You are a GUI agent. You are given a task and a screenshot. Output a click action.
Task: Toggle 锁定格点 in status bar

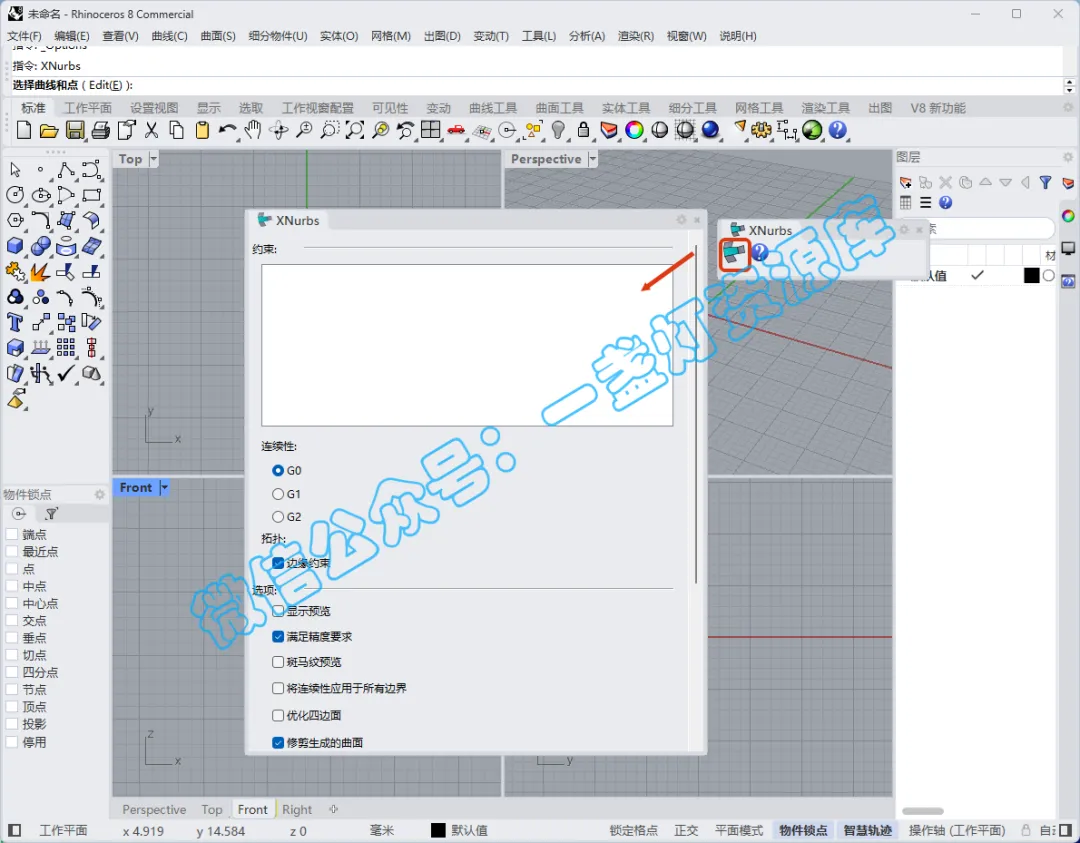(634, 831)
